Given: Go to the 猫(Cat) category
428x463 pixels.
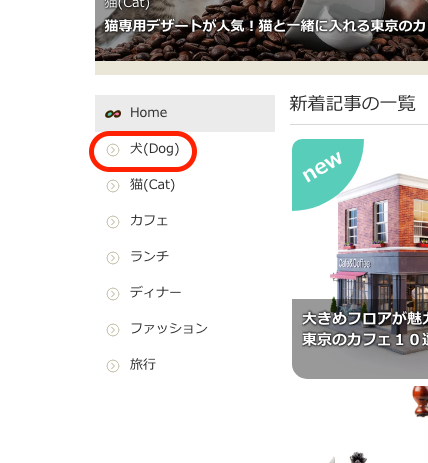Looking at the screenshot, I should tap(152, 185).
